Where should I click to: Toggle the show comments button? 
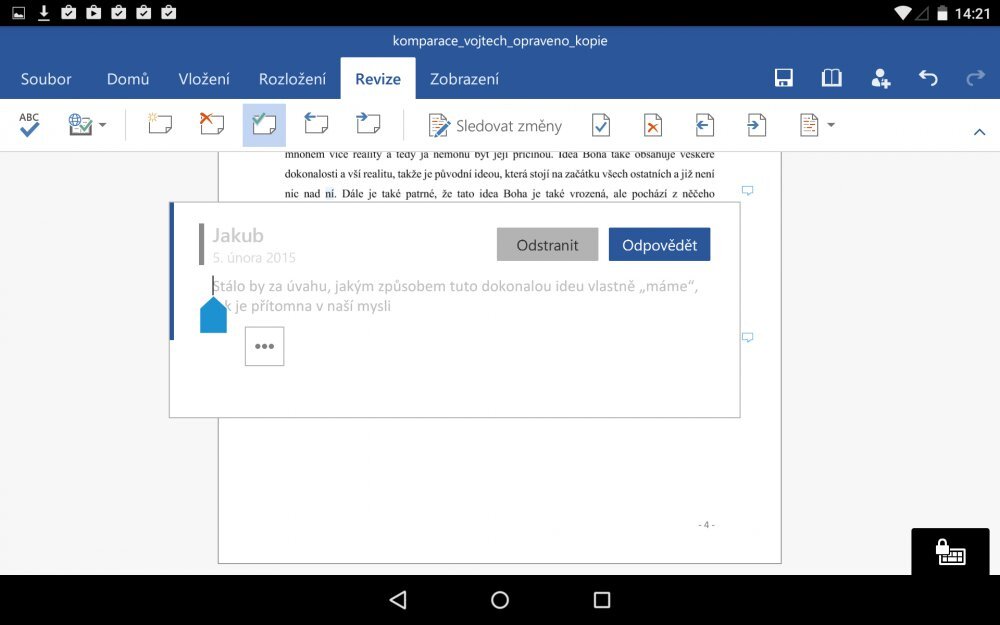point(264,125)
